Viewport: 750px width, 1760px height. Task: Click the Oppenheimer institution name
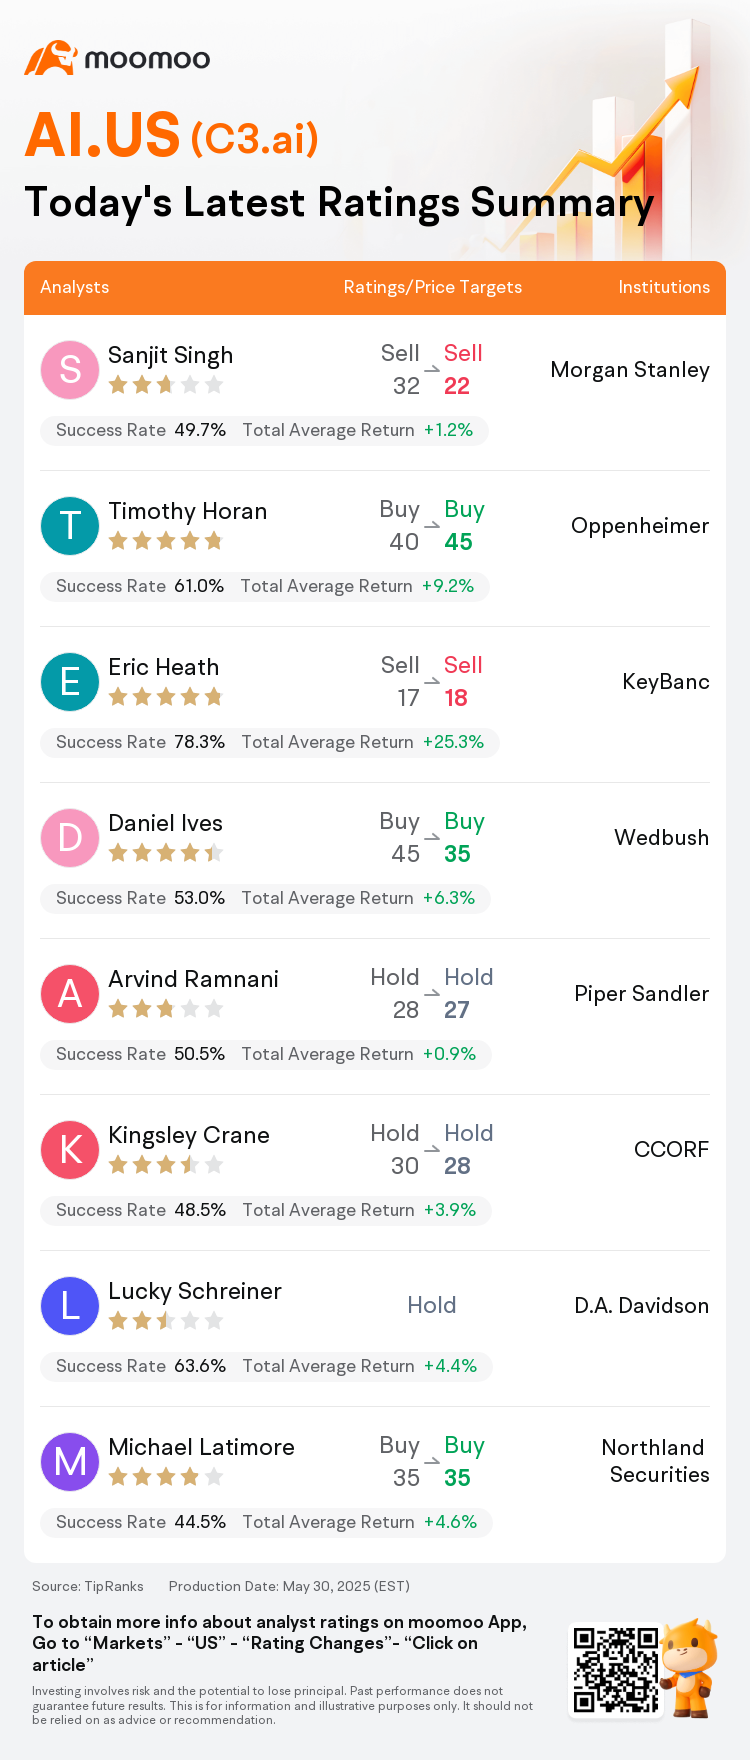[x=640, y=526]
